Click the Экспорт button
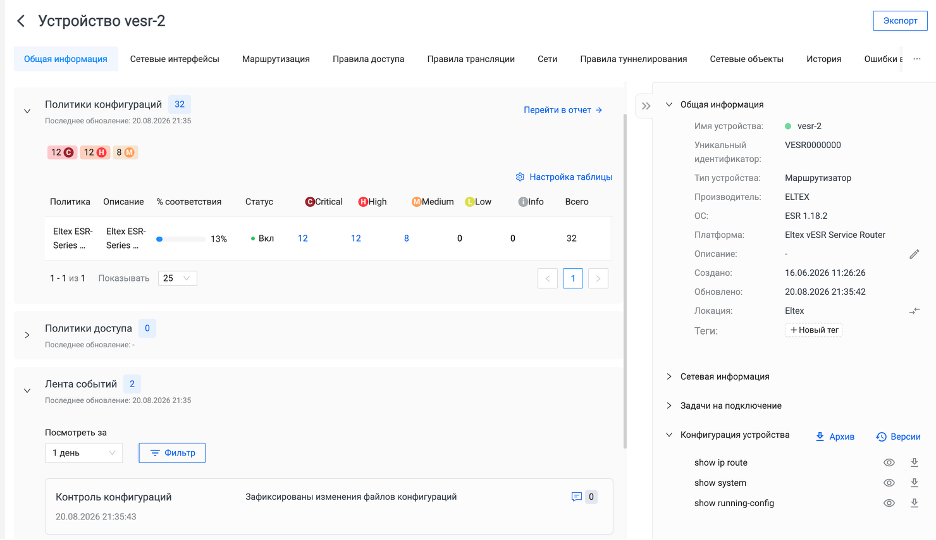Viewport: 936px width, 540px height. click(x=900, y=21)
